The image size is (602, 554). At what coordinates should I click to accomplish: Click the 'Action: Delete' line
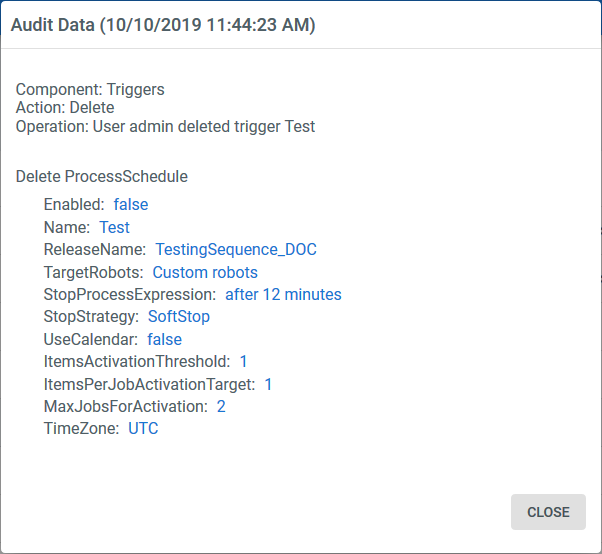[x=65, y=107]
